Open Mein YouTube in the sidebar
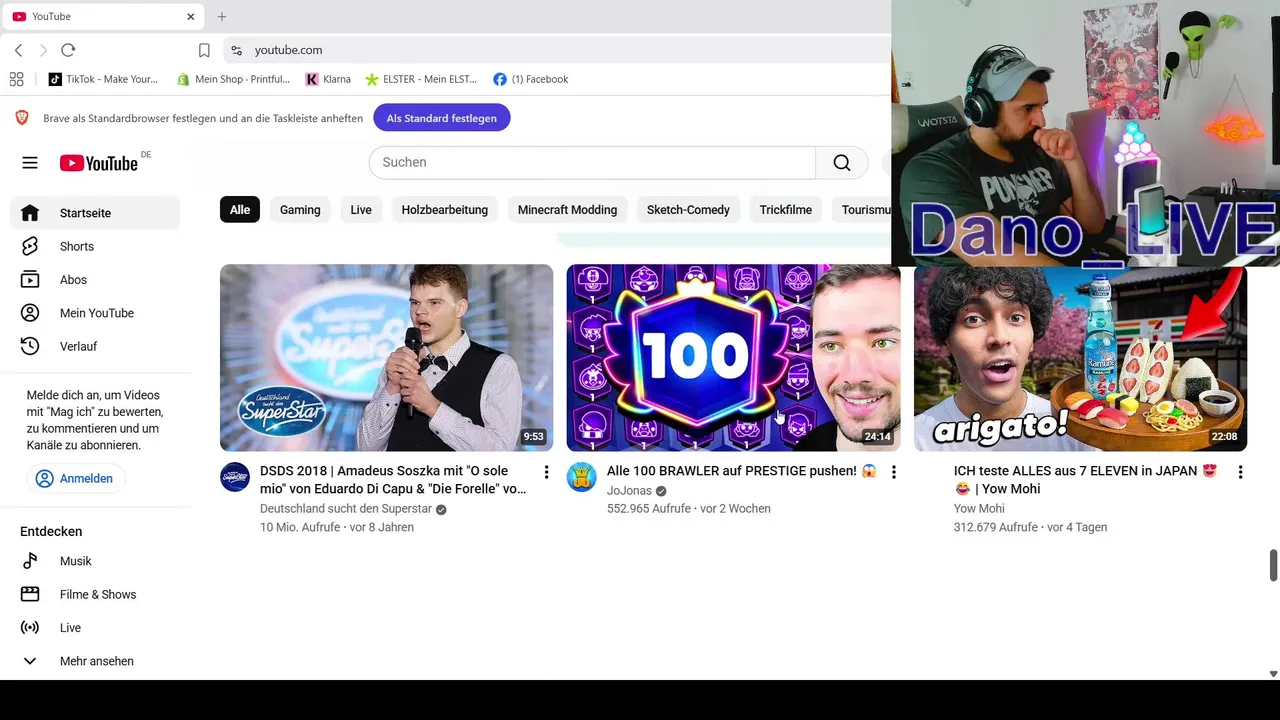 pos(95,313)
